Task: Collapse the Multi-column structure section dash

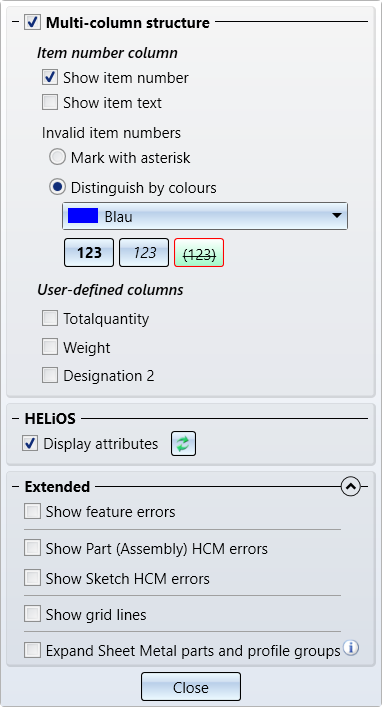Action: click(16, 22)
